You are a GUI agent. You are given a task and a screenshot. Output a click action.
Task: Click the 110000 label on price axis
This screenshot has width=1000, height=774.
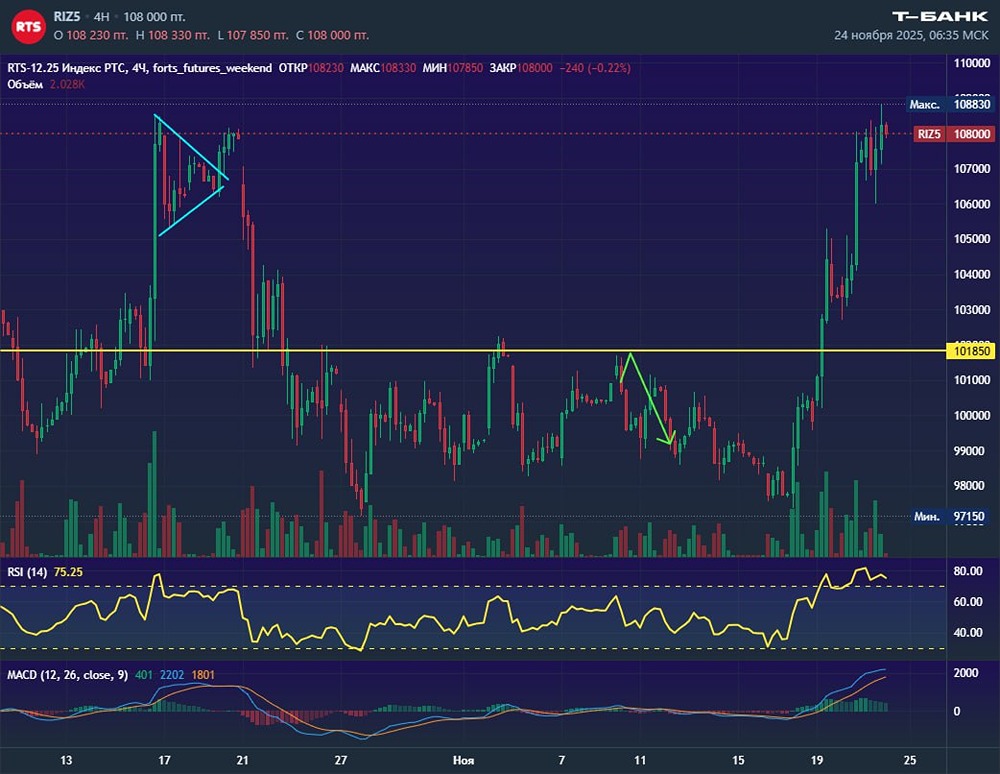[x=971, y=63]
